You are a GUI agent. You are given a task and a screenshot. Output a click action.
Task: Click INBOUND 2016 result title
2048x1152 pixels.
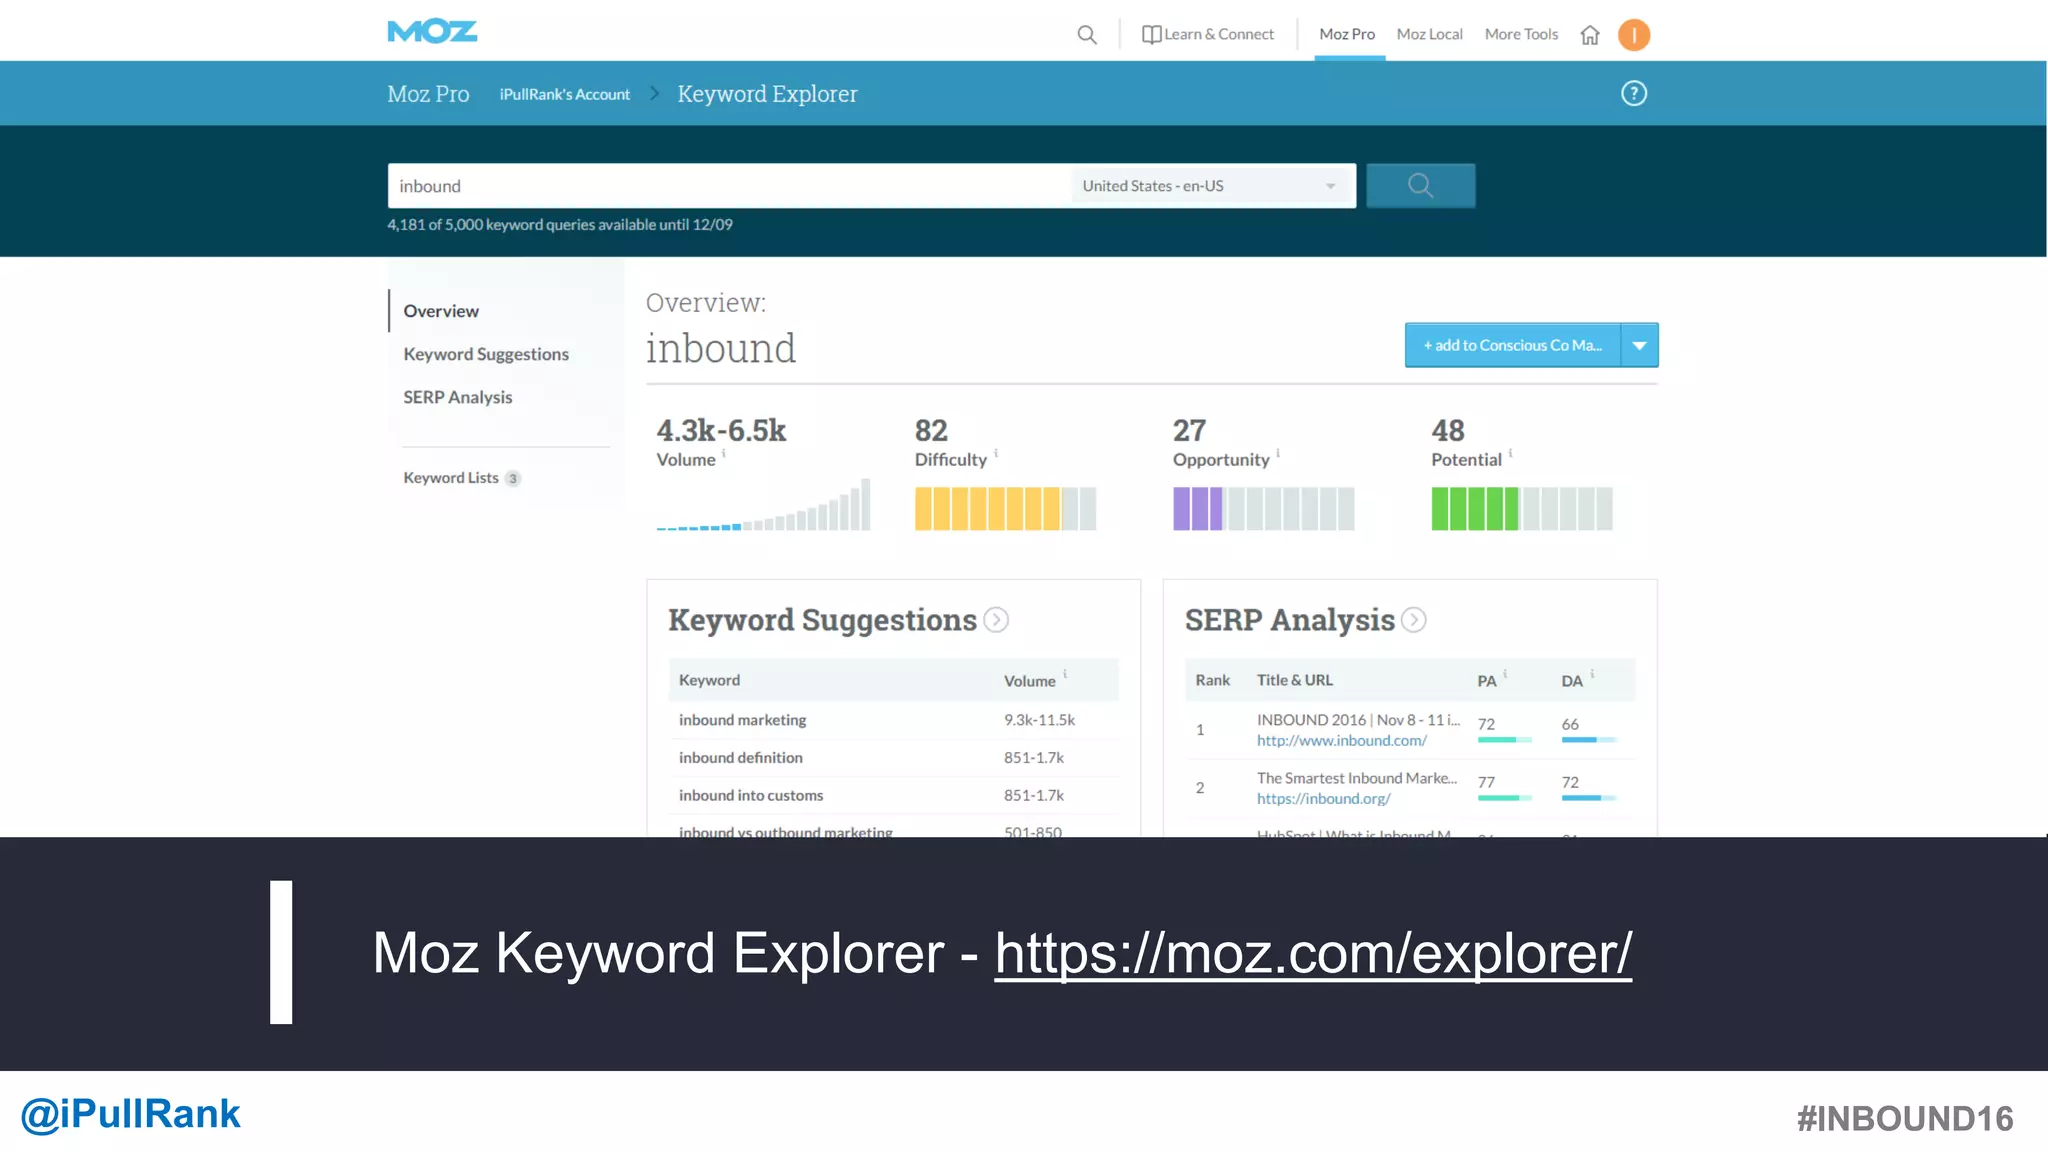(x=1358, y=720)
